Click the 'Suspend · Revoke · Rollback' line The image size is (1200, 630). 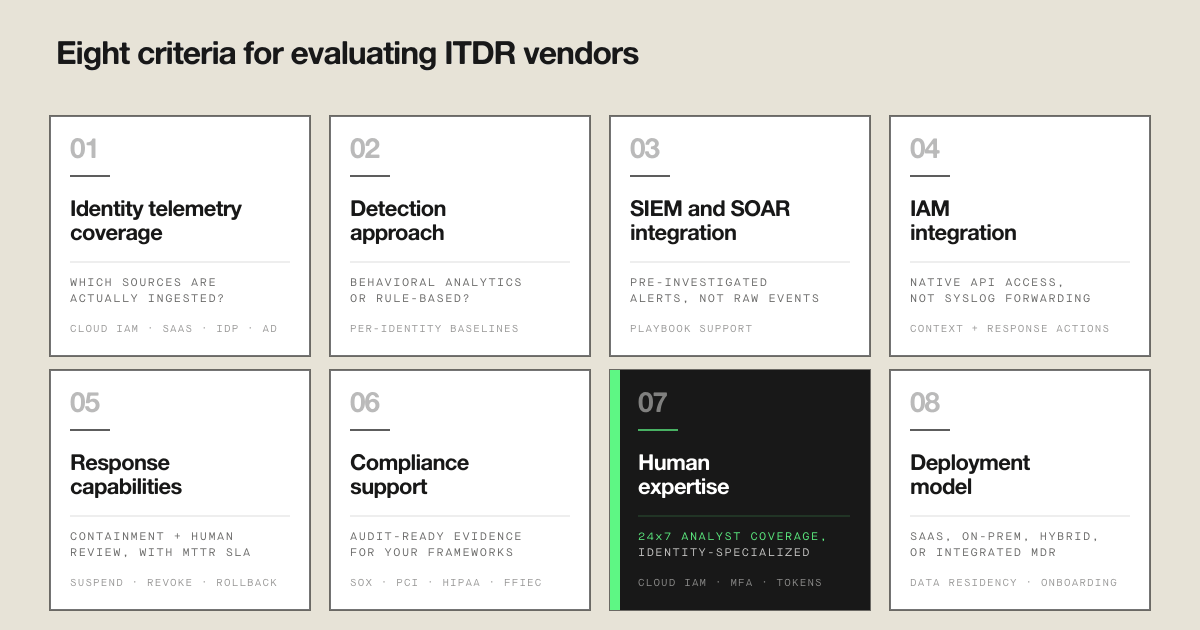[174, 582]
